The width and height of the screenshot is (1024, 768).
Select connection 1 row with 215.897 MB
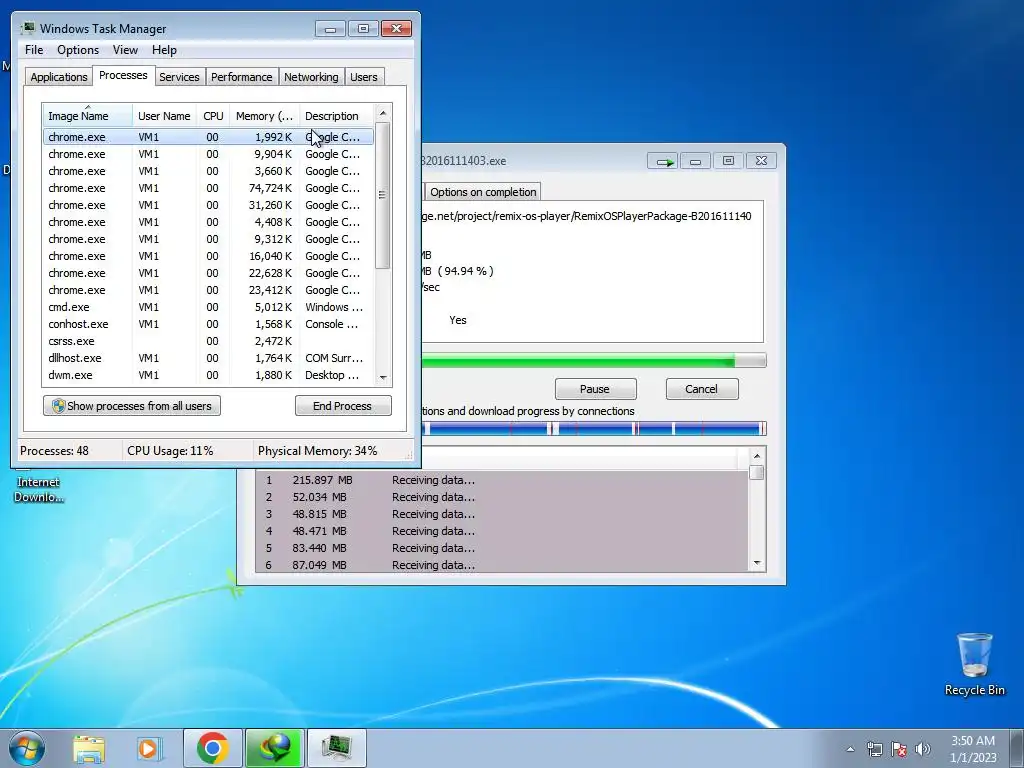tap(502, 480)
